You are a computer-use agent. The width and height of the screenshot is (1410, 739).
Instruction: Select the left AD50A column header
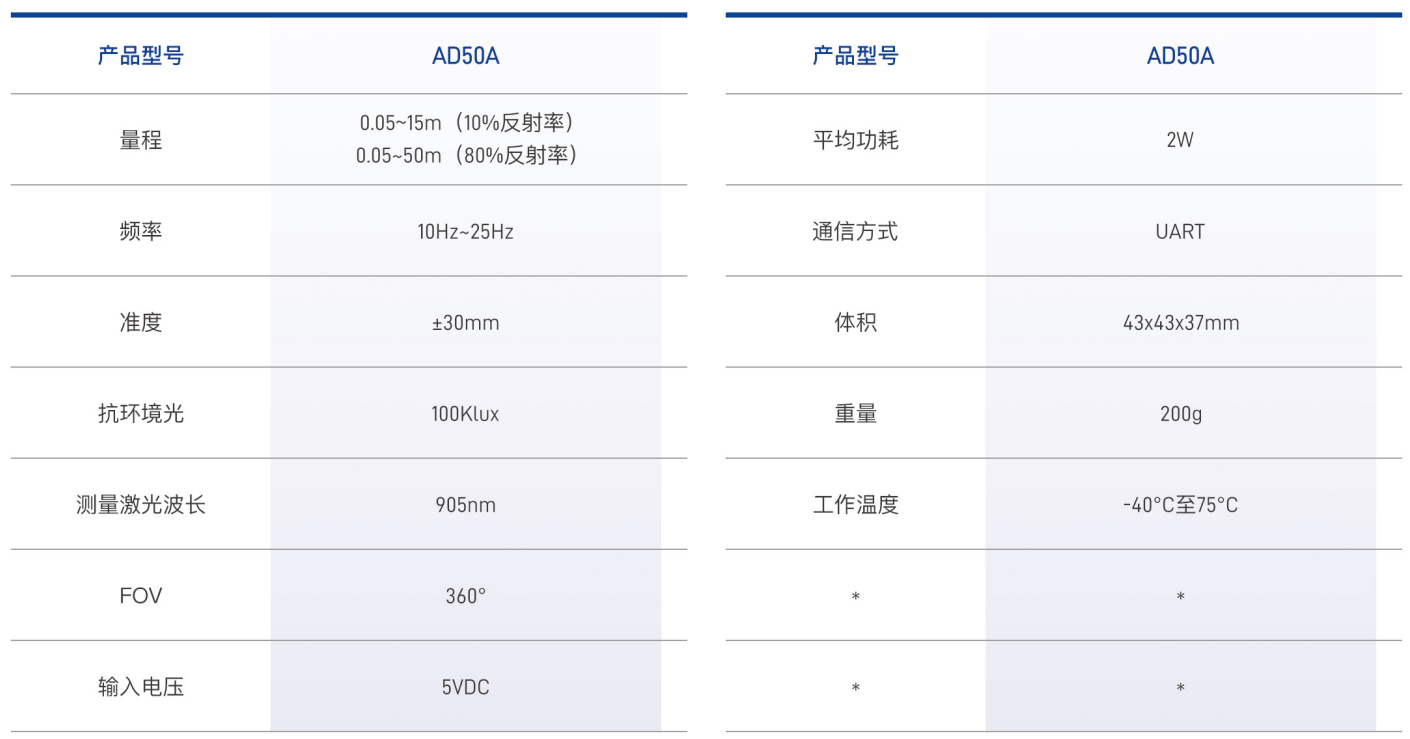pos(465,56)
